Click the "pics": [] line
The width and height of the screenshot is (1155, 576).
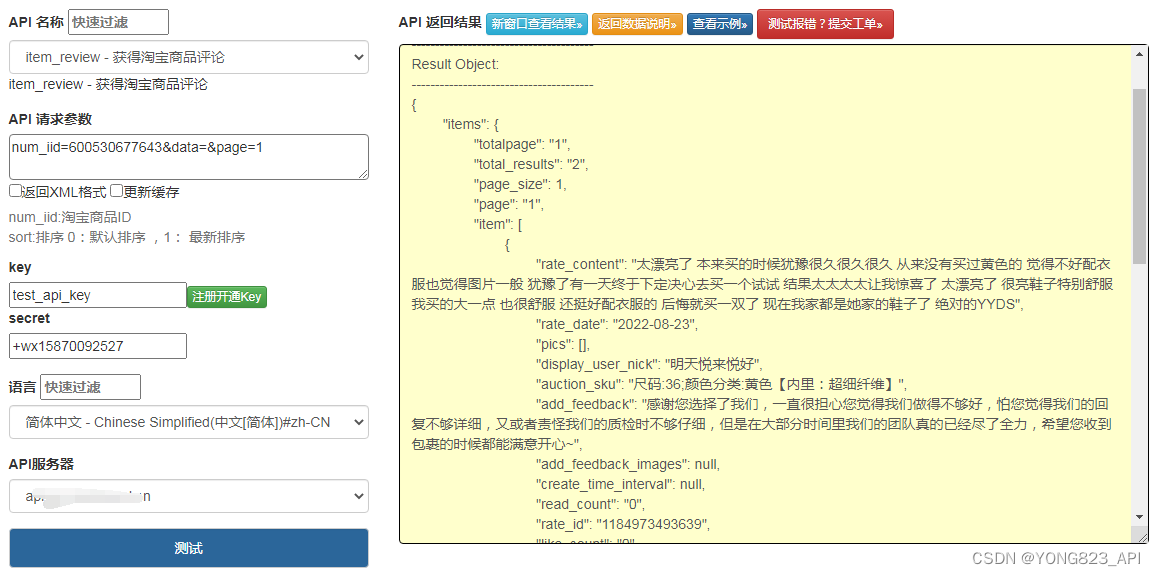(563, 344)
